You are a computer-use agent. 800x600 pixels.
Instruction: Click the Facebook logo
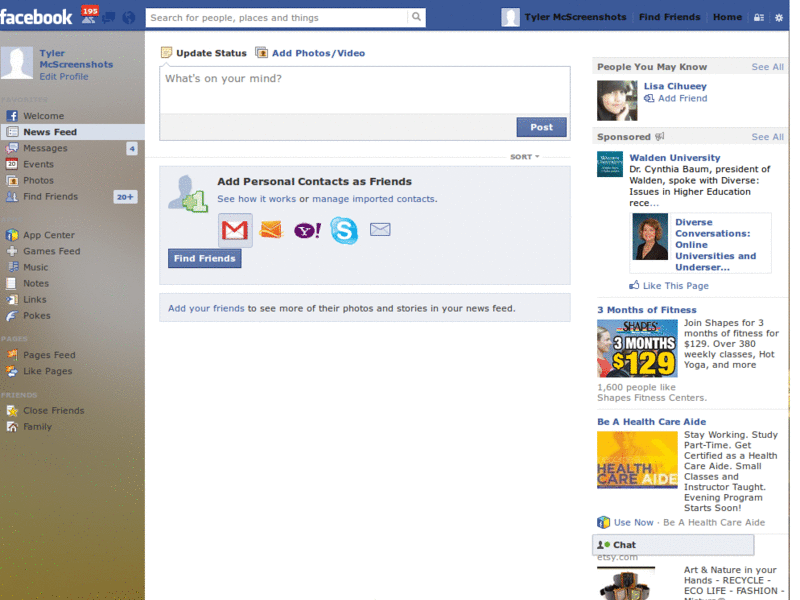(x=36, y=17)
